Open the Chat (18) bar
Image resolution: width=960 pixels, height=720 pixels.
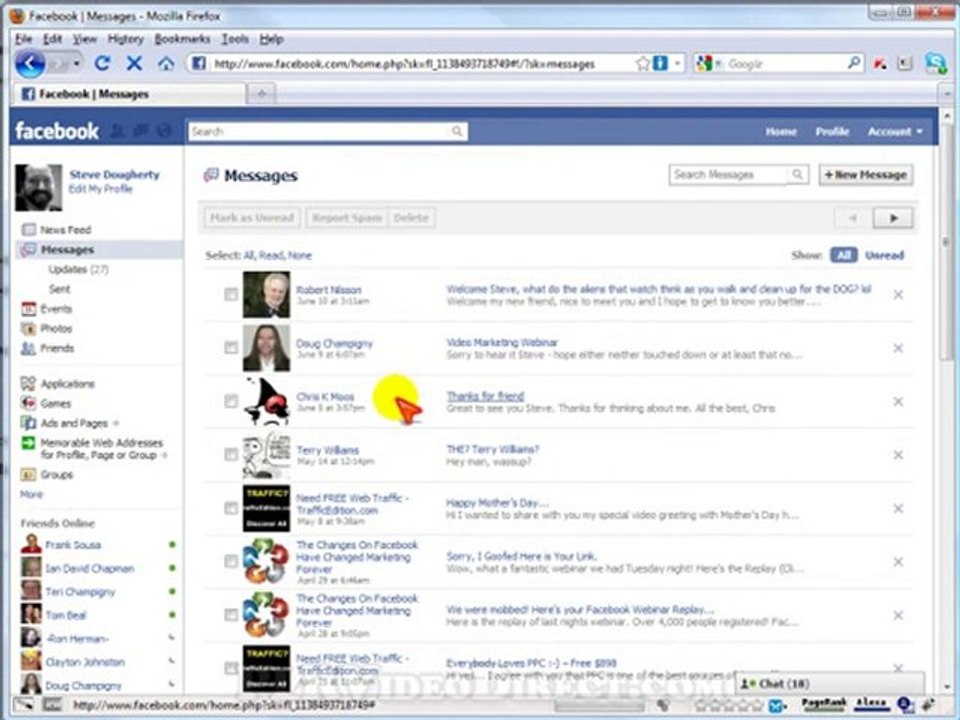(829, 683)
